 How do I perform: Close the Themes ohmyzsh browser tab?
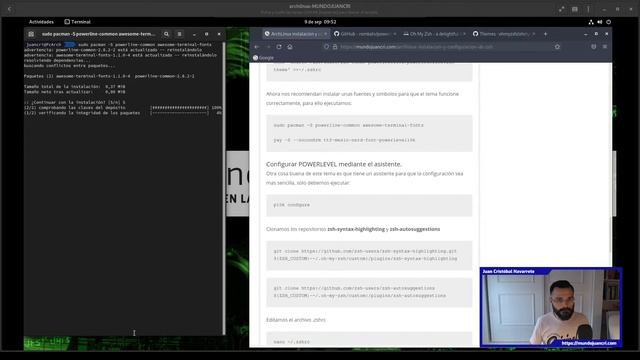tap(534, 34)
